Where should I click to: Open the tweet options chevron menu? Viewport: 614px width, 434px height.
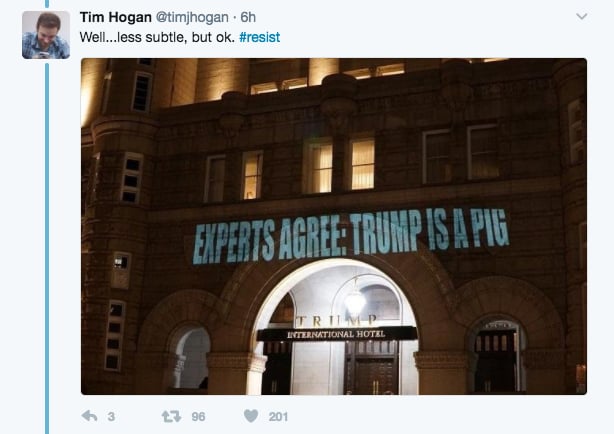(581, 16)
